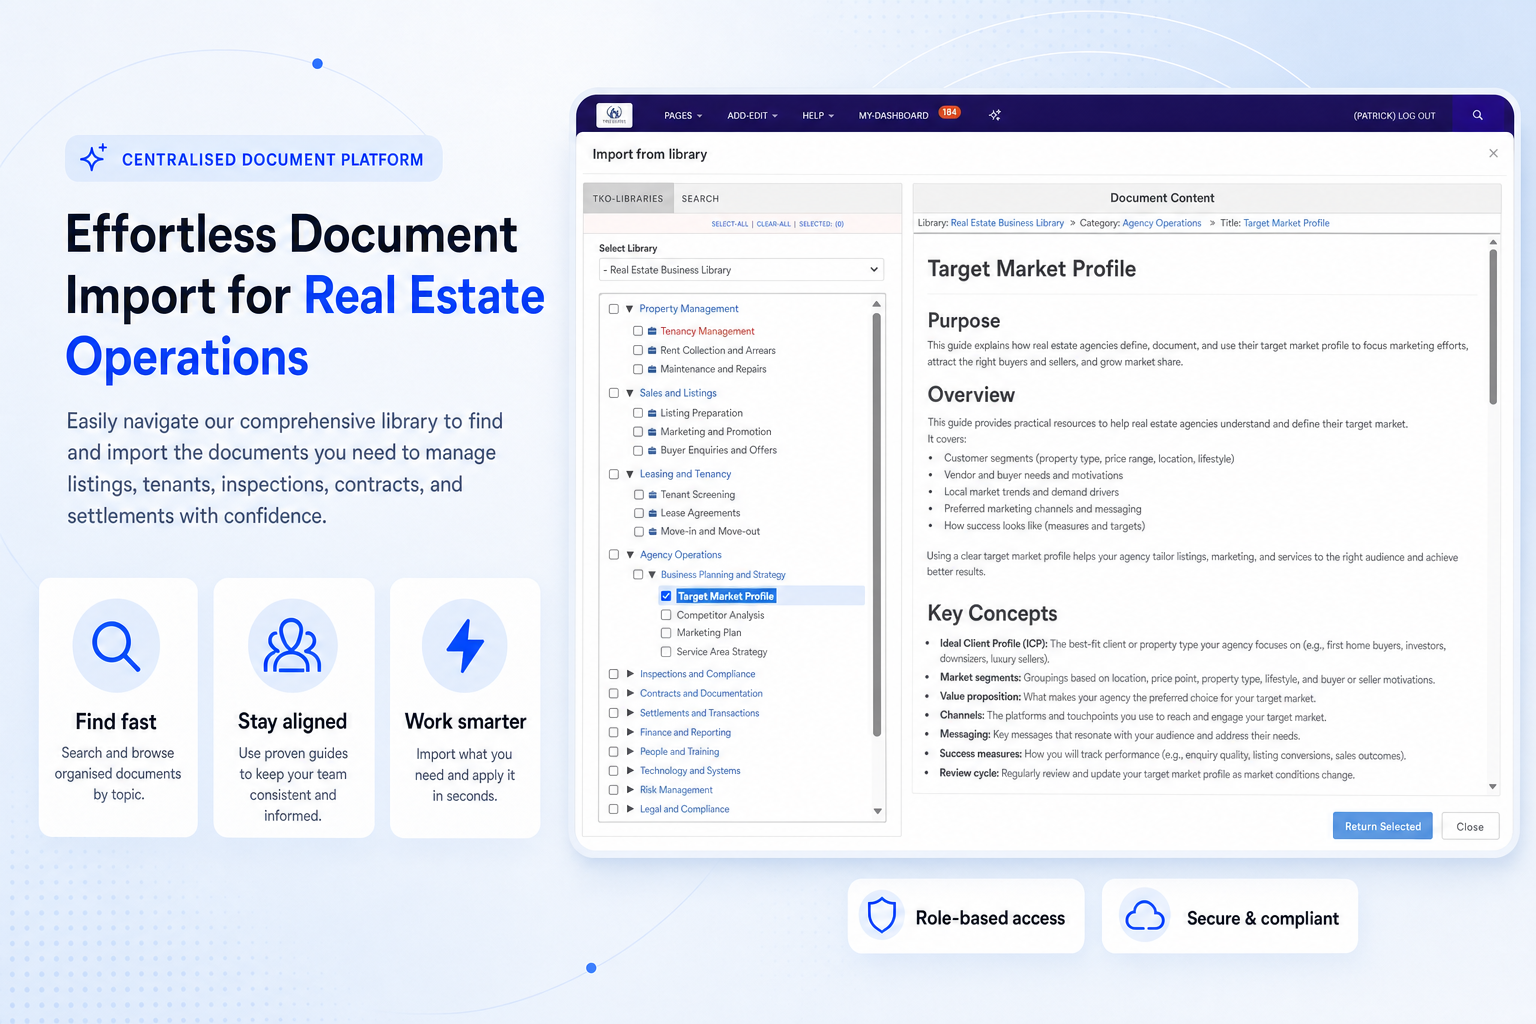Tick the Legal and Compliance checkbox

point(614,809)
